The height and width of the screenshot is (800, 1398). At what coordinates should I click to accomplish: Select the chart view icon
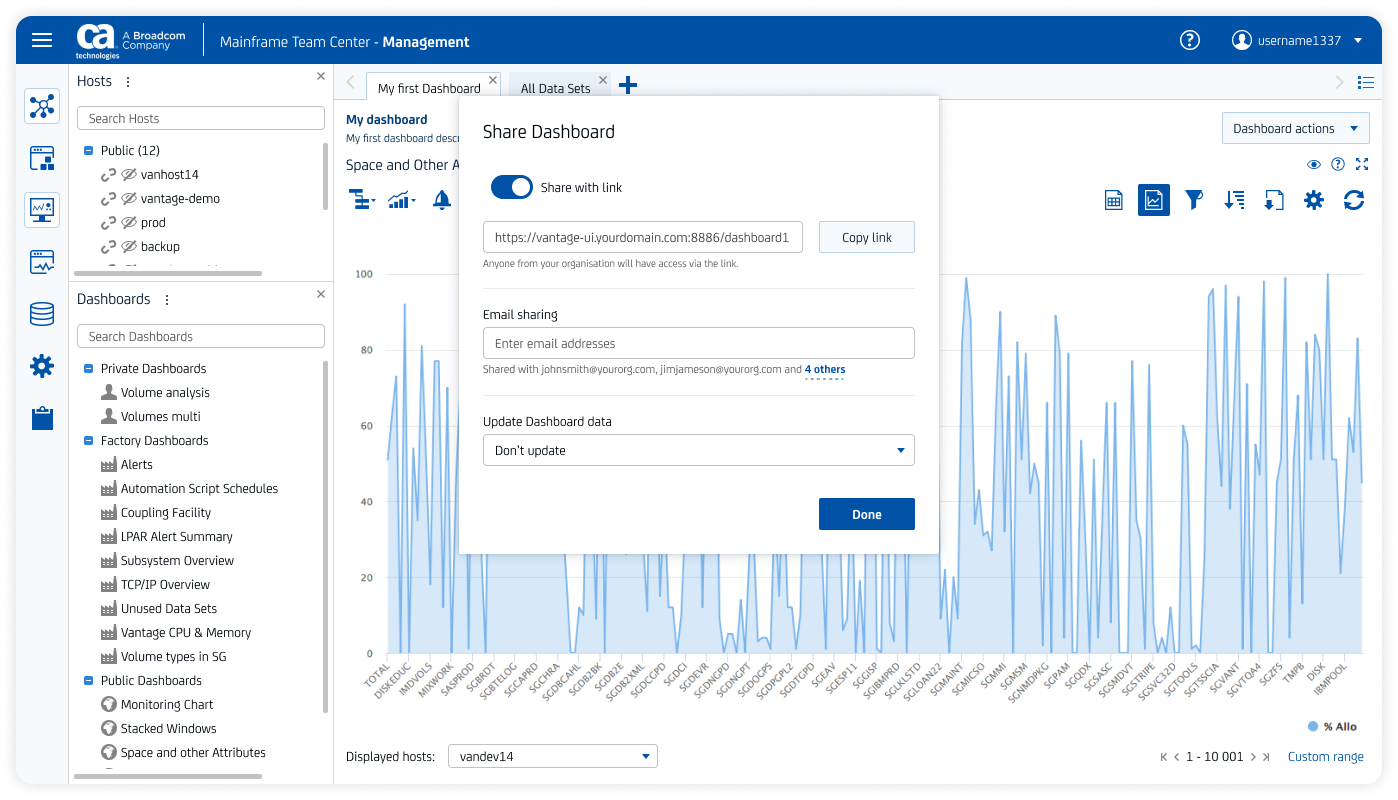pos(1154,200)
